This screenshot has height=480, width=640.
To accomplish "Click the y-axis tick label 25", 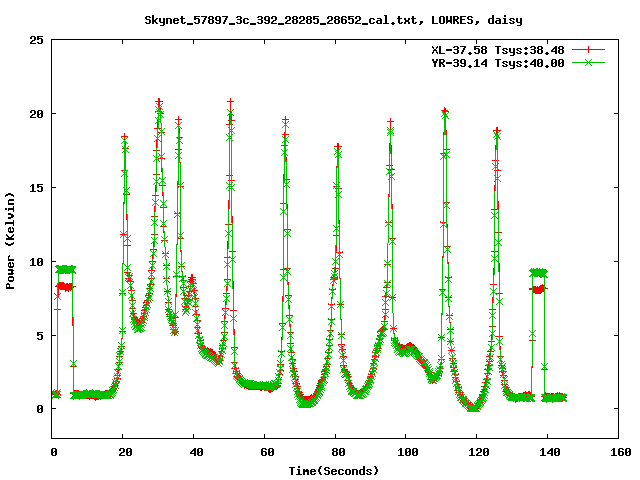I will pyautogui.click(x=36, y=40).
